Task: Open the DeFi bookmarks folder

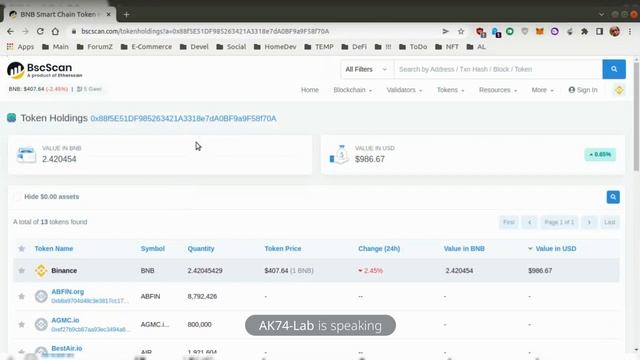Action: [354, 47]
